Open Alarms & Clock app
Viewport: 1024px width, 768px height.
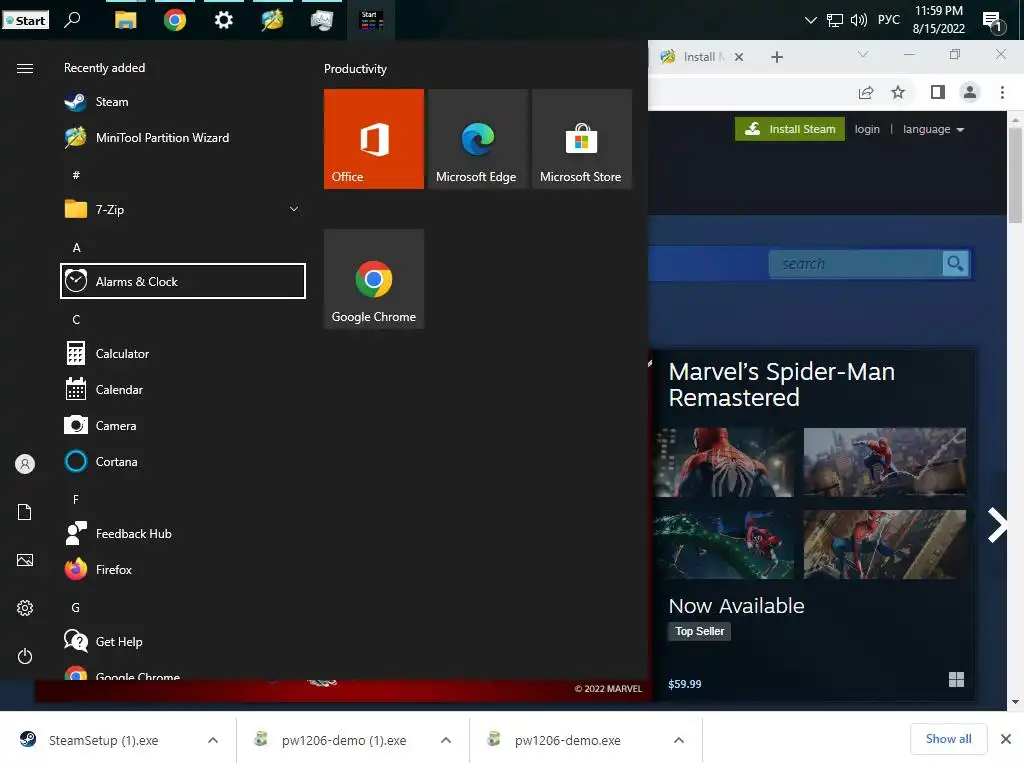click(183, 281)
